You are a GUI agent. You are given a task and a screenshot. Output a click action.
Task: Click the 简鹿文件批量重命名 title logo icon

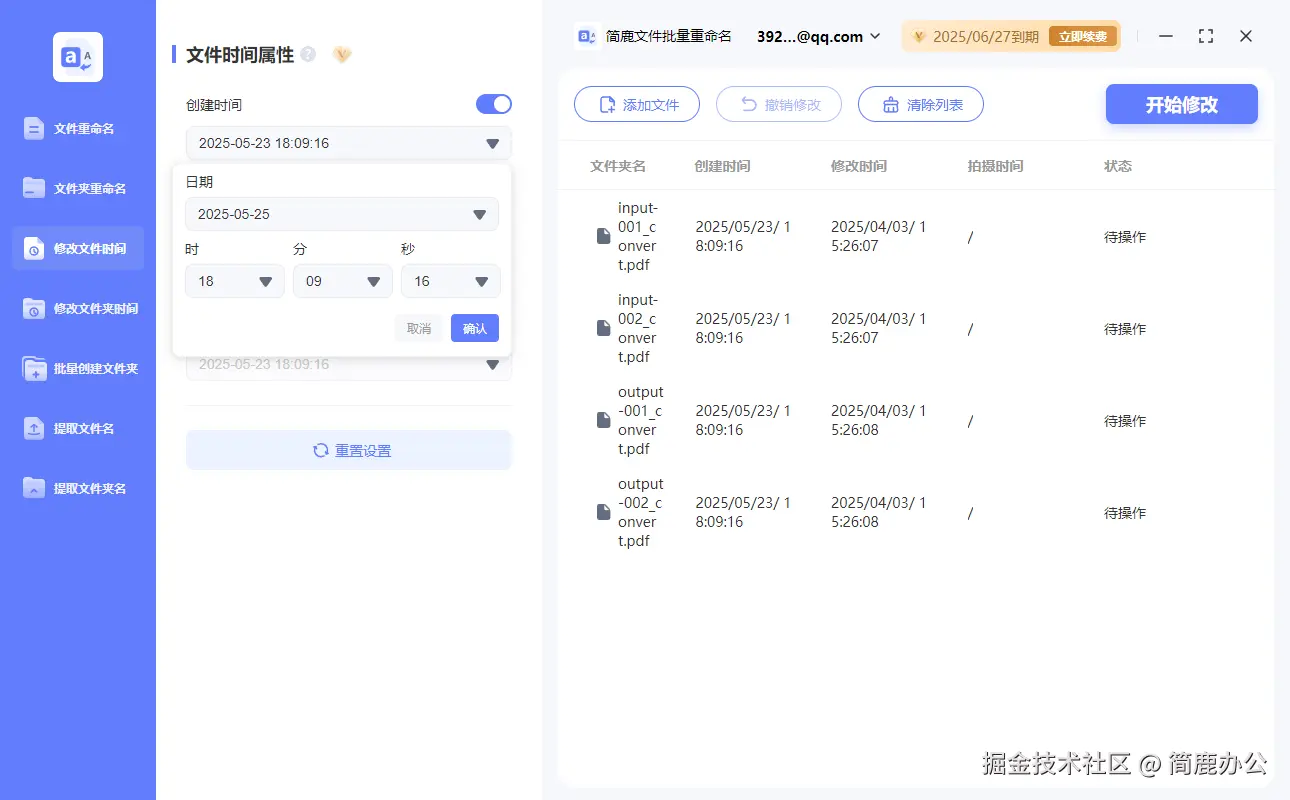(x=587, y=36)
